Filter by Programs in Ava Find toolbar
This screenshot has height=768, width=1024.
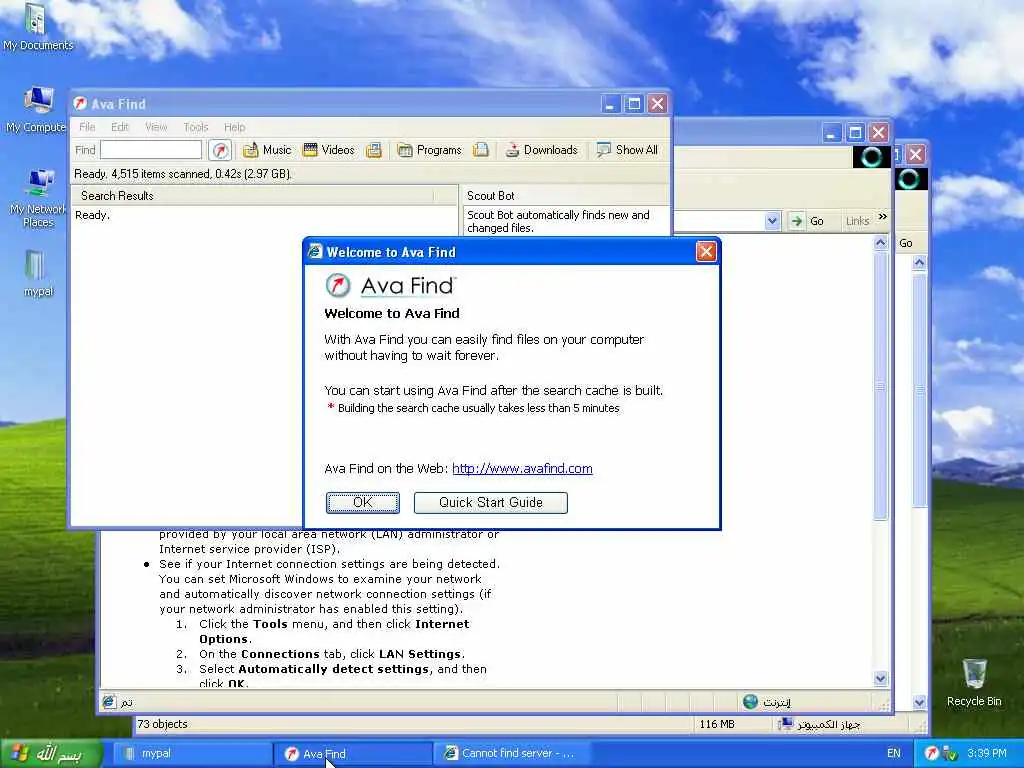pos(430,150)
